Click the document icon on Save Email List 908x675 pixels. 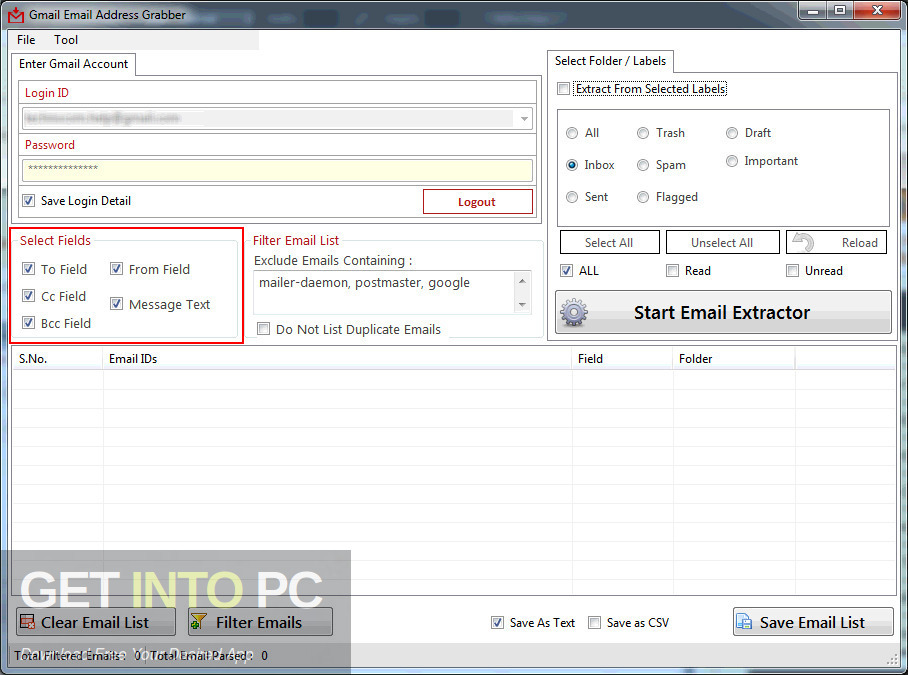click(x=744, y=622)
